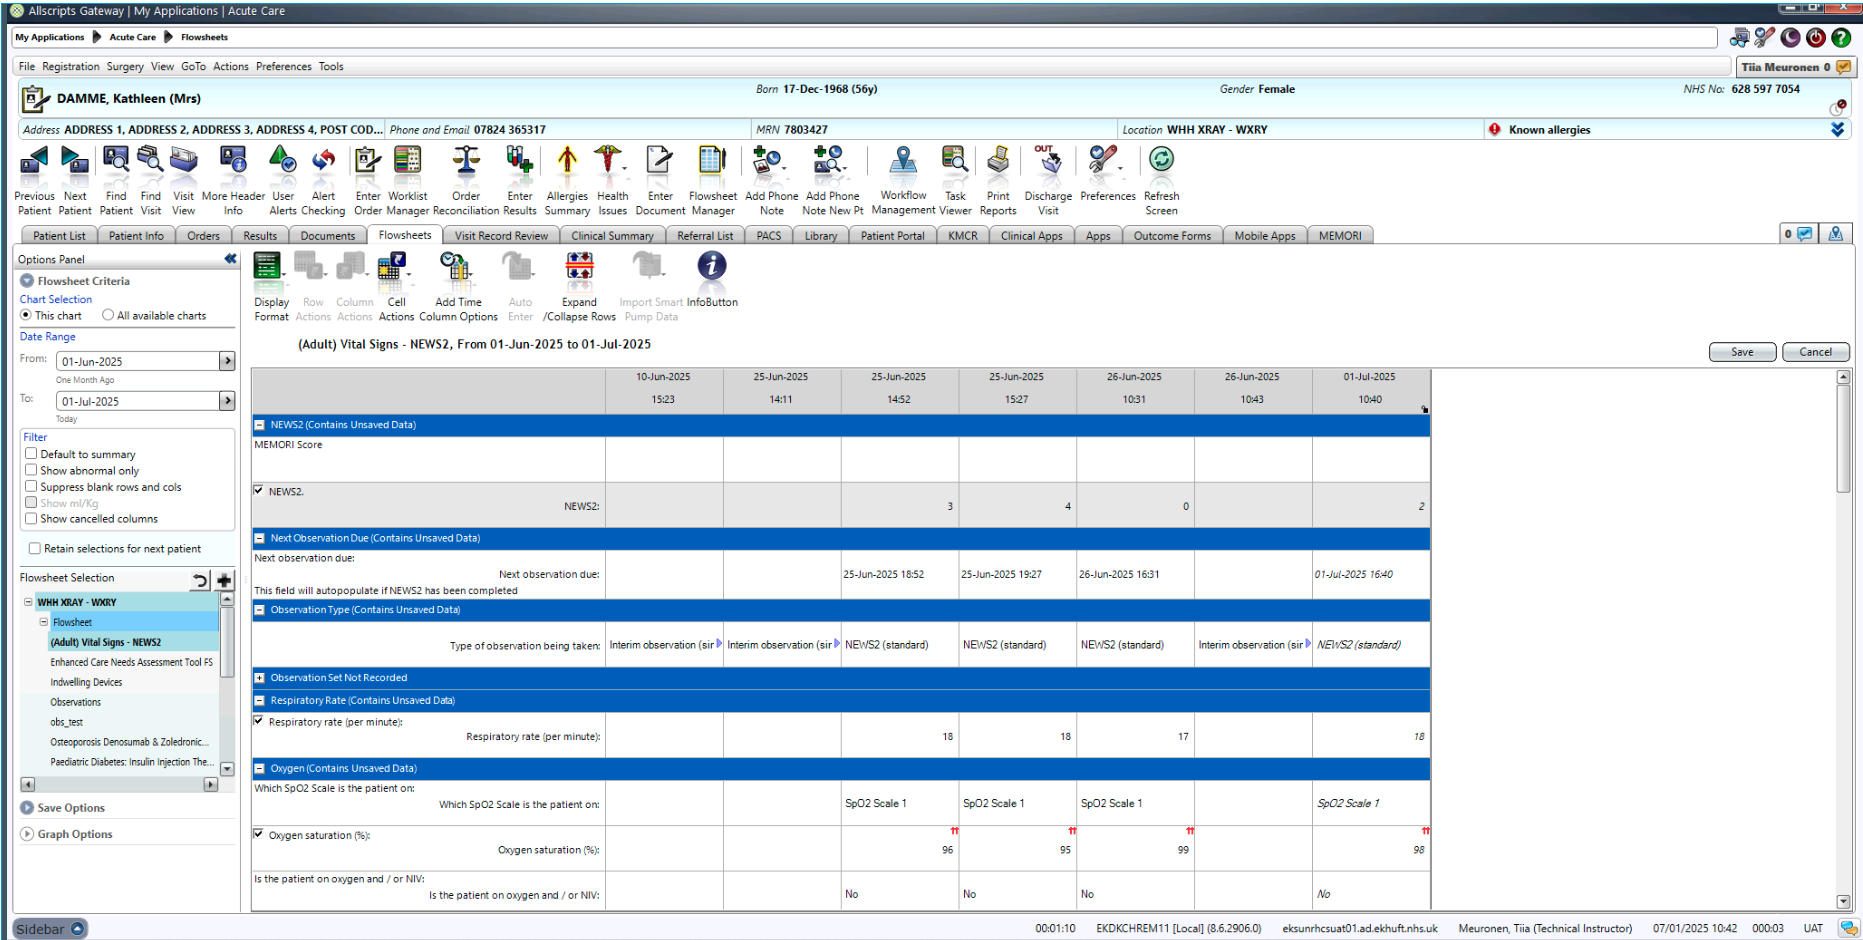The width and height of the screenshot is (1863, 940).
Task: Switch to the Clinical Summary tab
Action: 612,236
